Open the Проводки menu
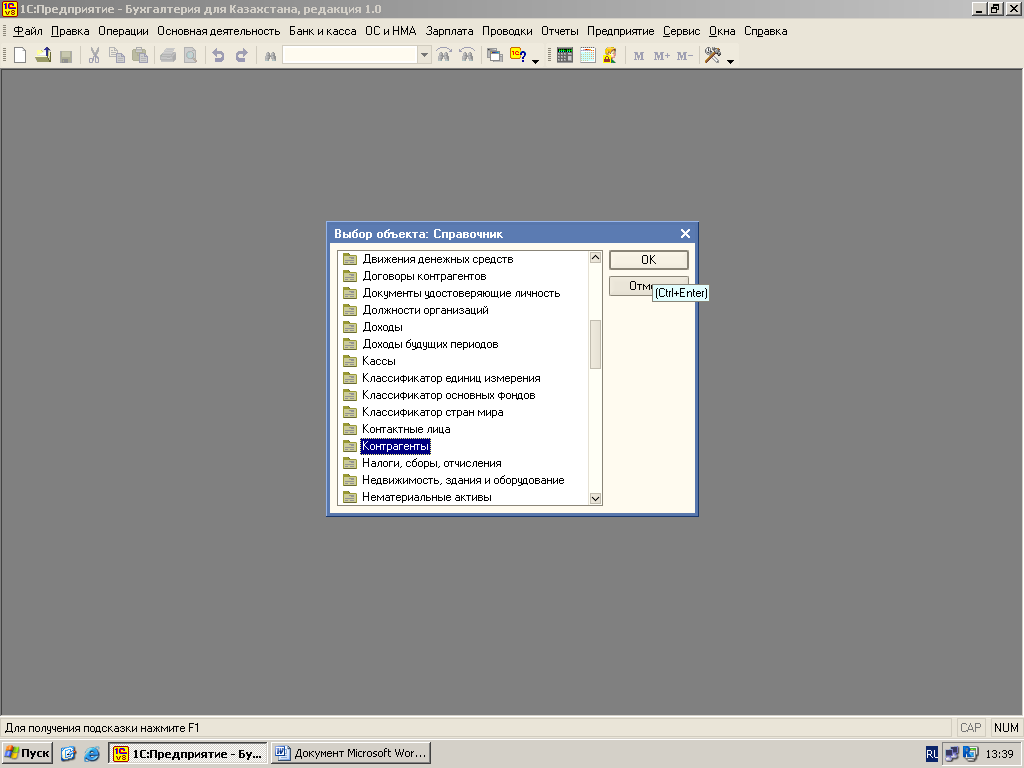1024x768 pixels. 507,31
